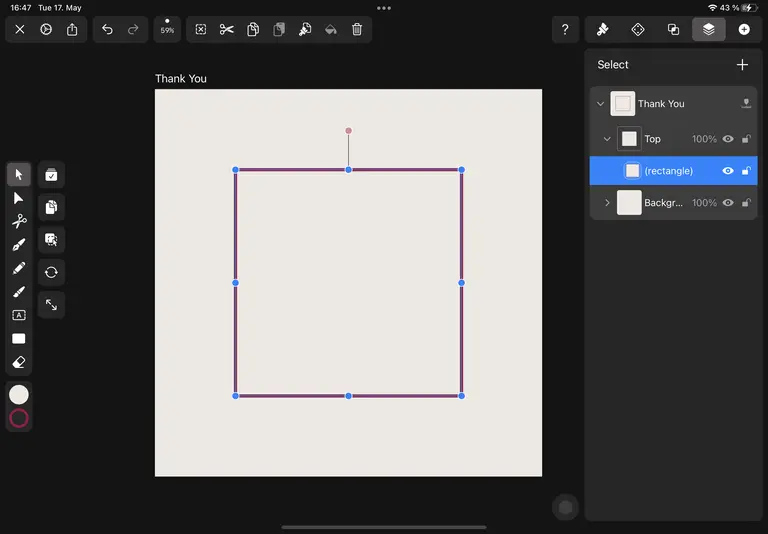The height and width of the screenshot is (534, 768).
Task: Enable group select mode icon
Action: click(x=51, y=240)
